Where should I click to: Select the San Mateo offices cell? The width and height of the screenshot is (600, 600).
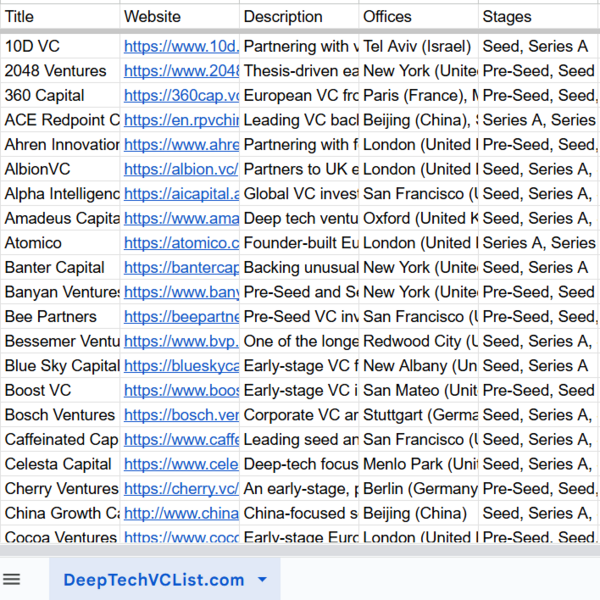[x=418, y=390]
